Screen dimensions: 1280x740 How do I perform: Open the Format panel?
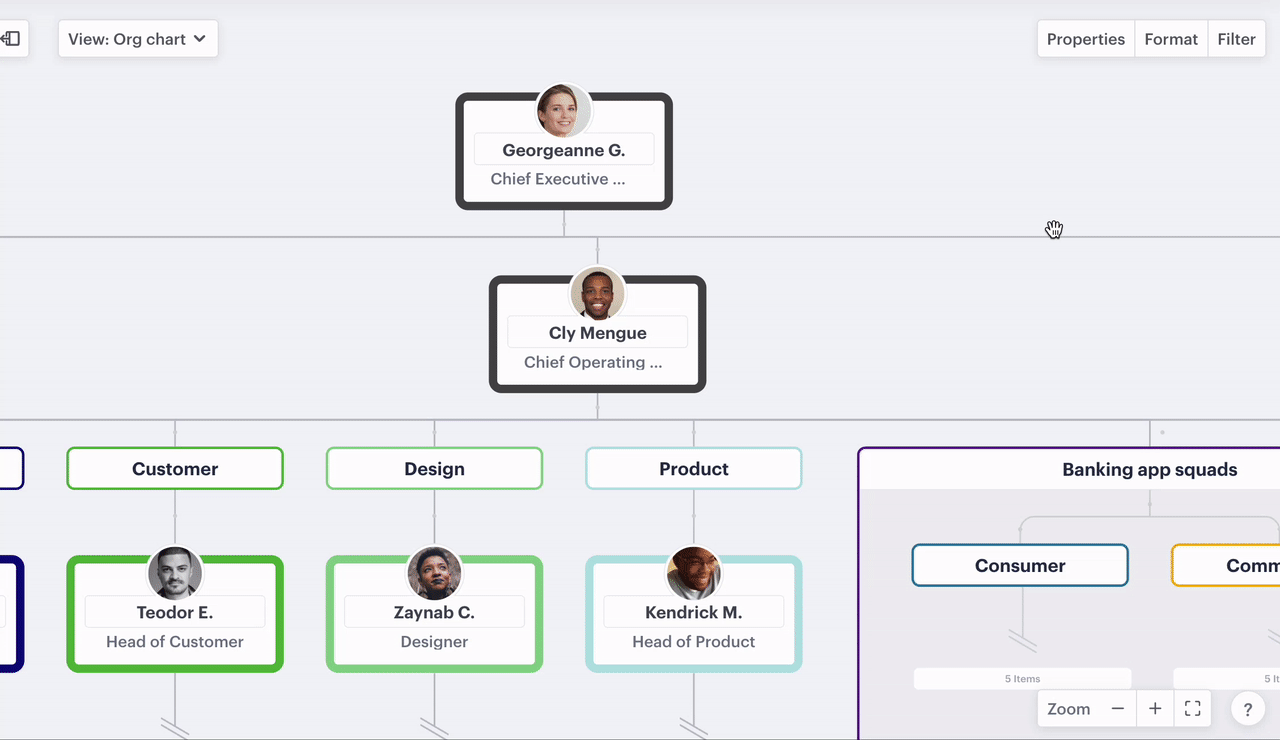coord(1170,39)
